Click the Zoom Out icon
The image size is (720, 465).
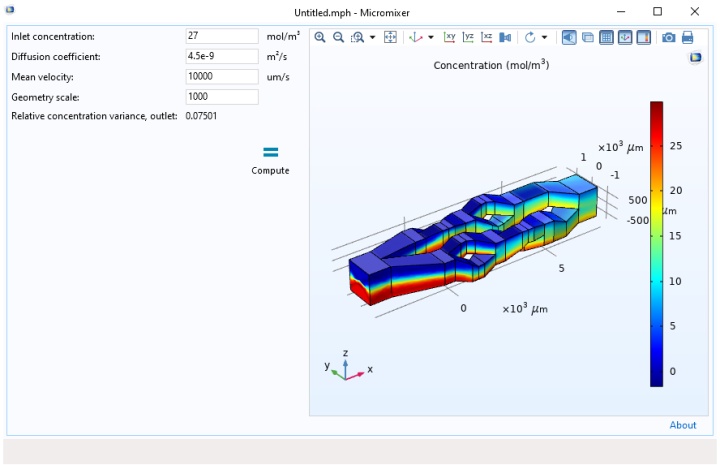(x=338, y=37)
